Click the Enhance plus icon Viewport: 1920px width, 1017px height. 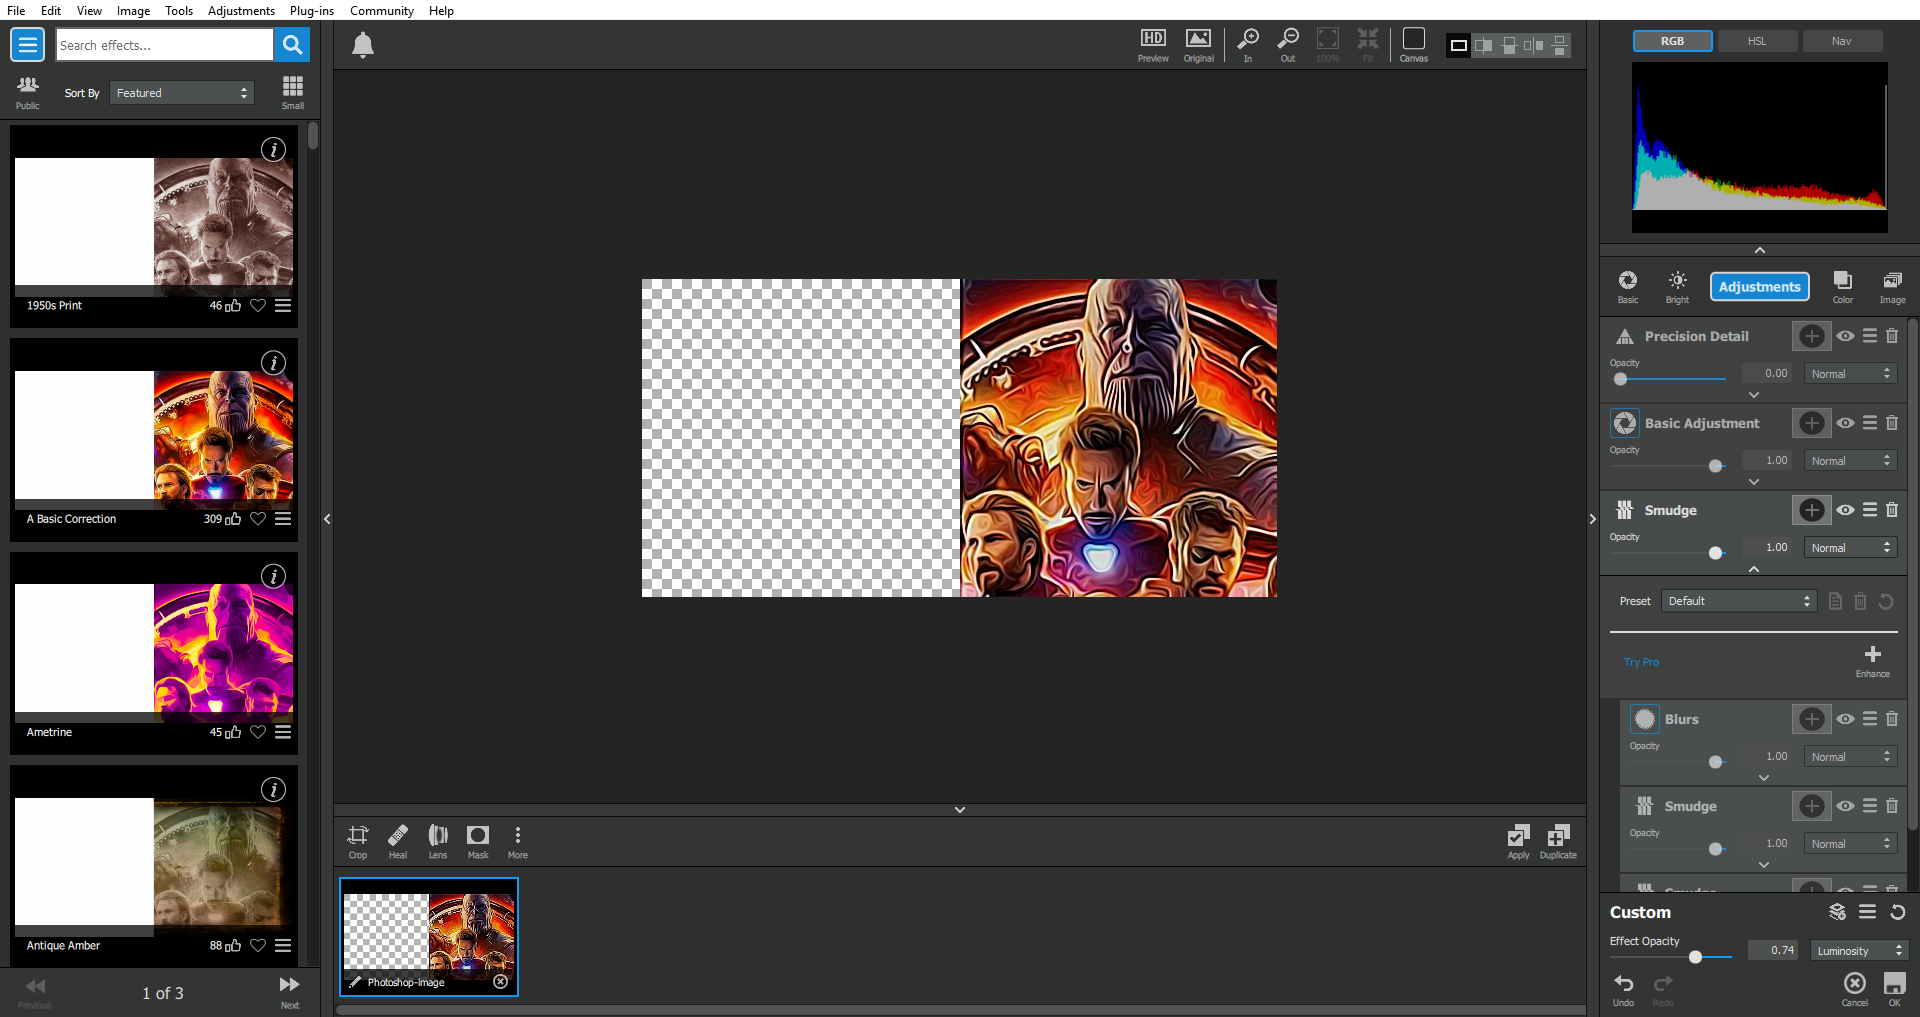click(1873, 660)
